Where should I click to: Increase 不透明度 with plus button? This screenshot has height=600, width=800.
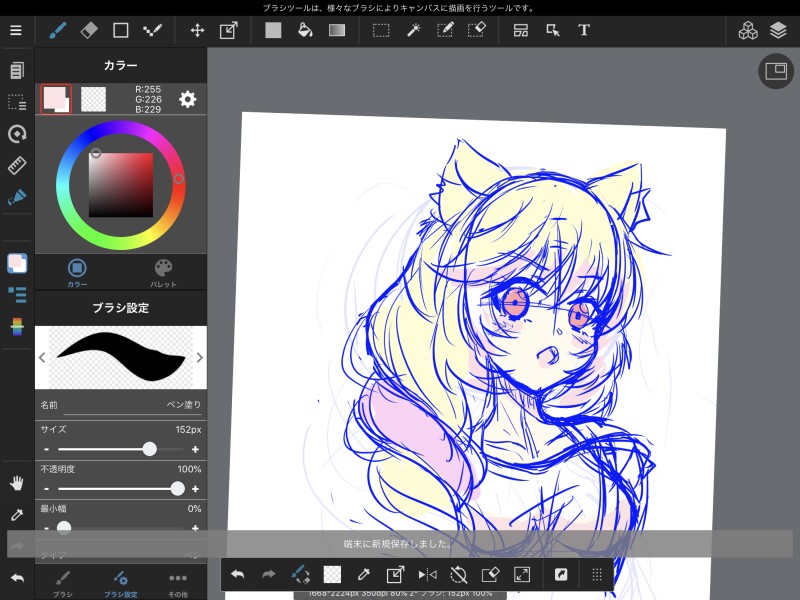[195, 489]
